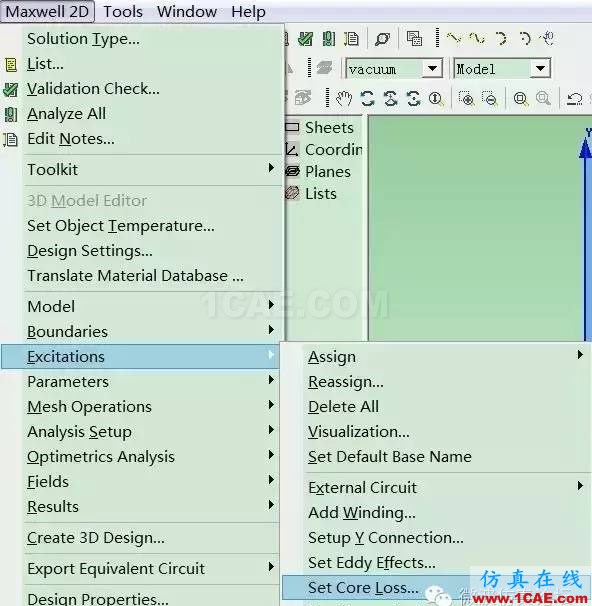Click the Analyze All toolbar icon
This screenshot has width=592, height=606.
click(x=329, y=38)
